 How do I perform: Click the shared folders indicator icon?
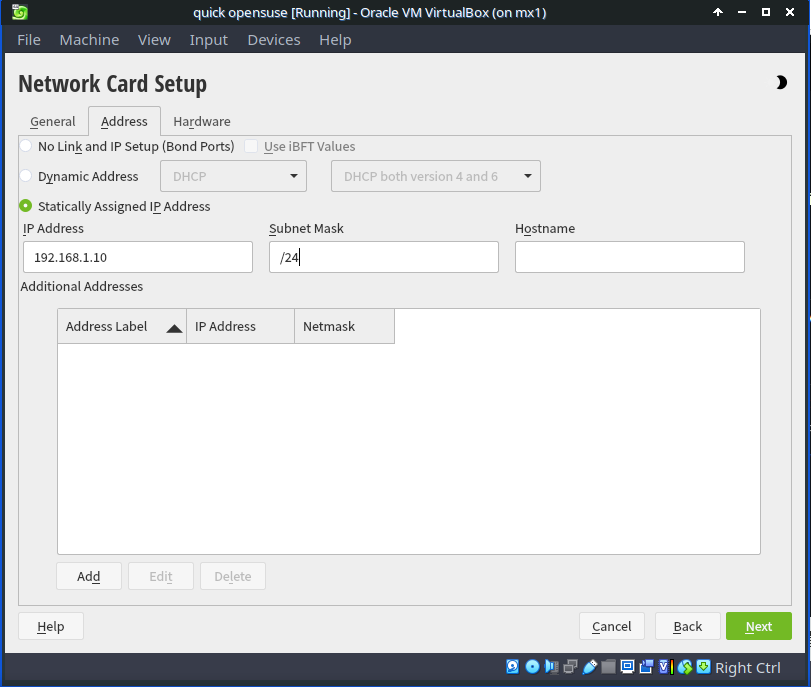(608, 667)
